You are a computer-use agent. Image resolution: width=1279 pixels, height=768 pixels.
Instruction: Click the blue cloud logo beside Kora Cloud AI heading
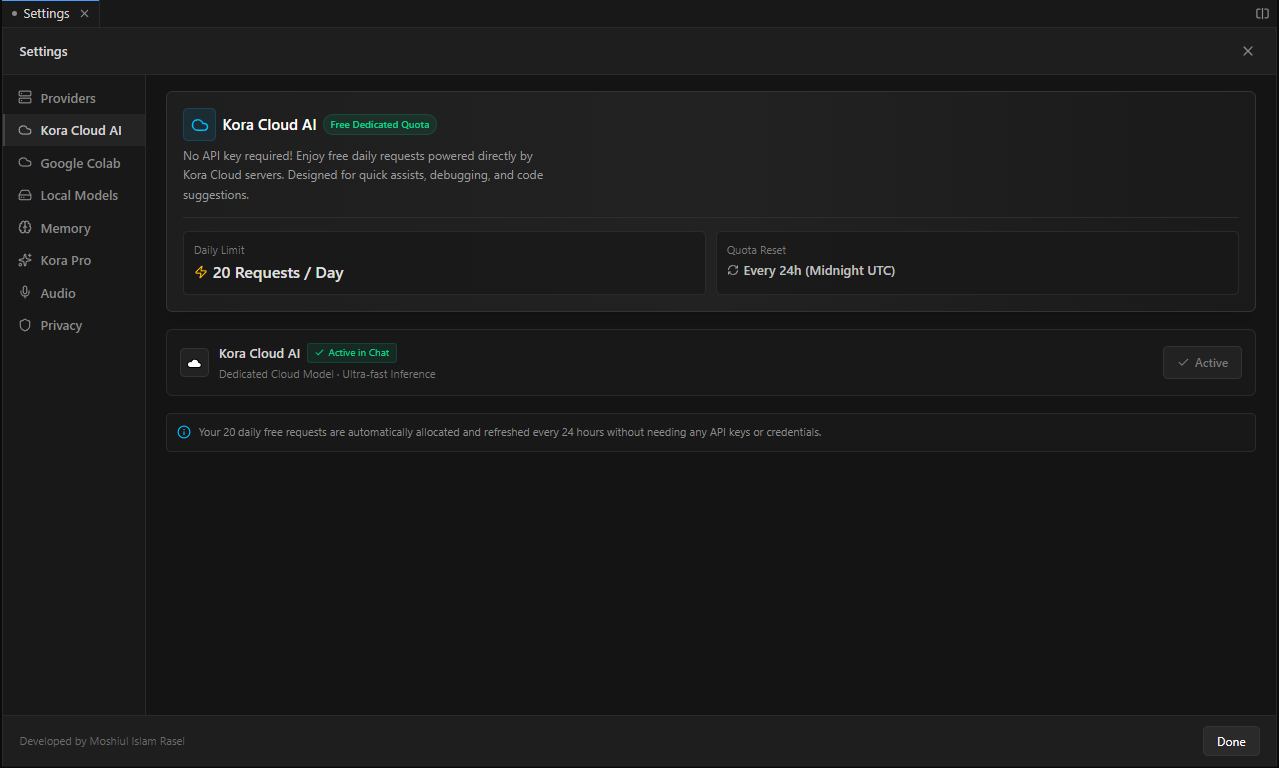coord(199,125)
